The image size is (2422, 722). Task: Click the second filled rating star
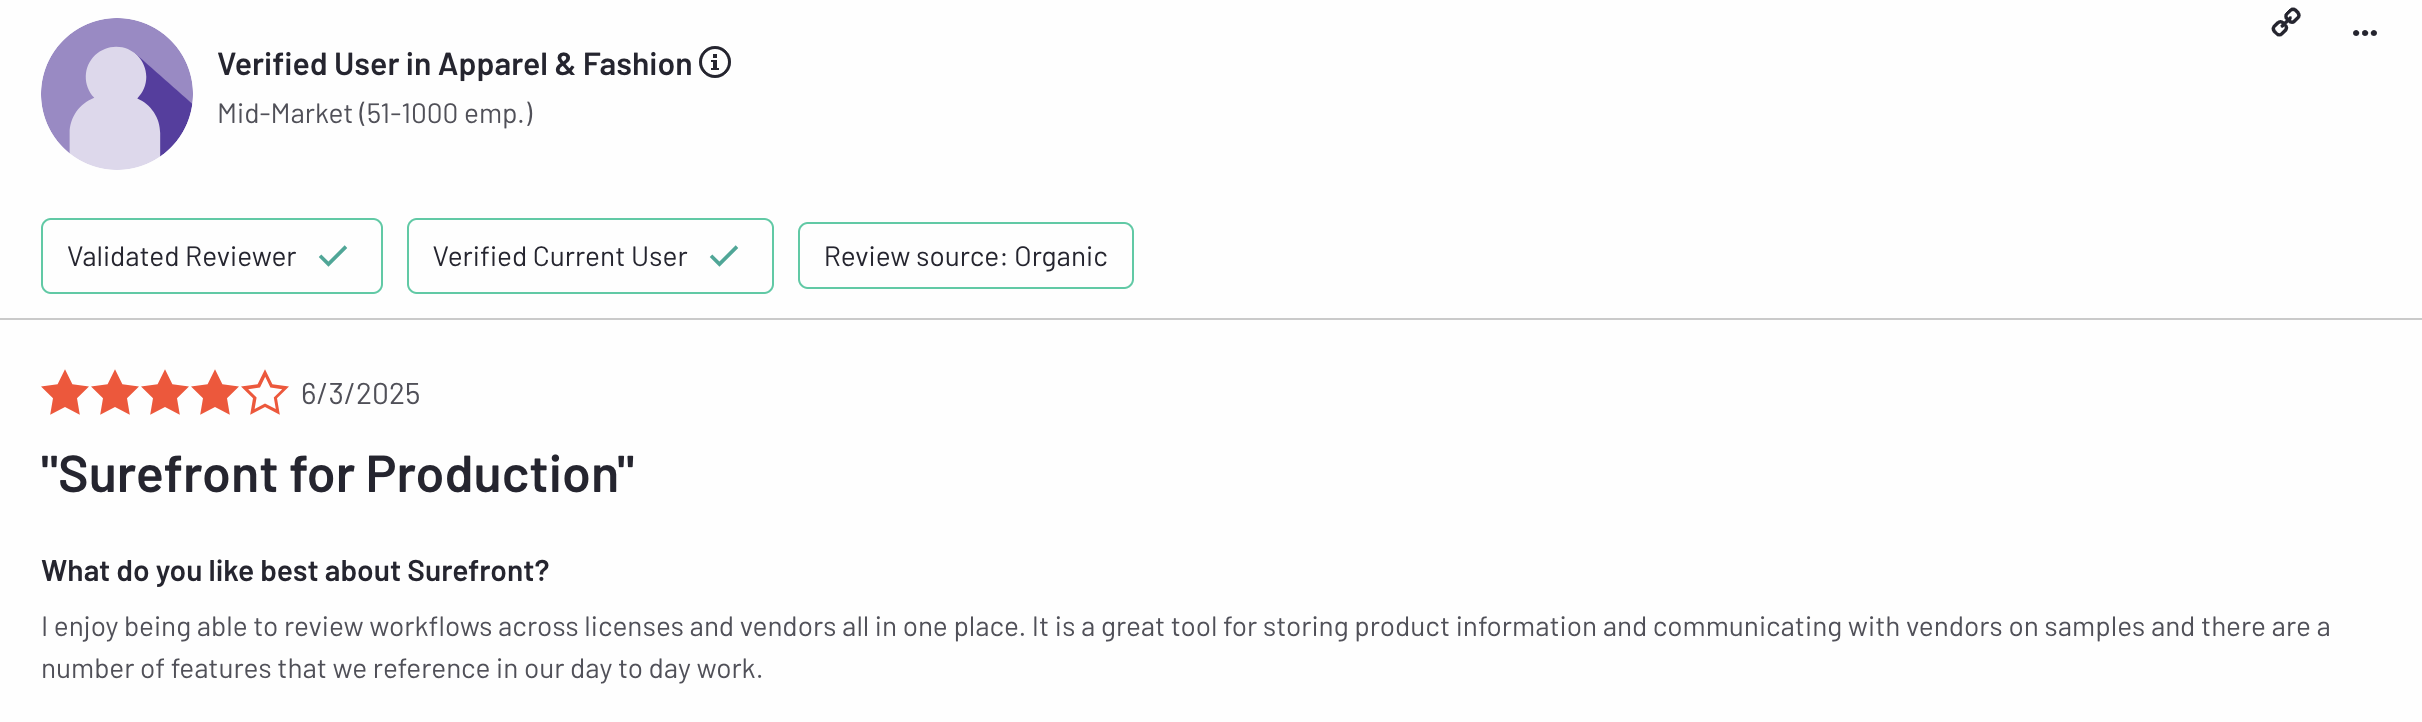115,393
